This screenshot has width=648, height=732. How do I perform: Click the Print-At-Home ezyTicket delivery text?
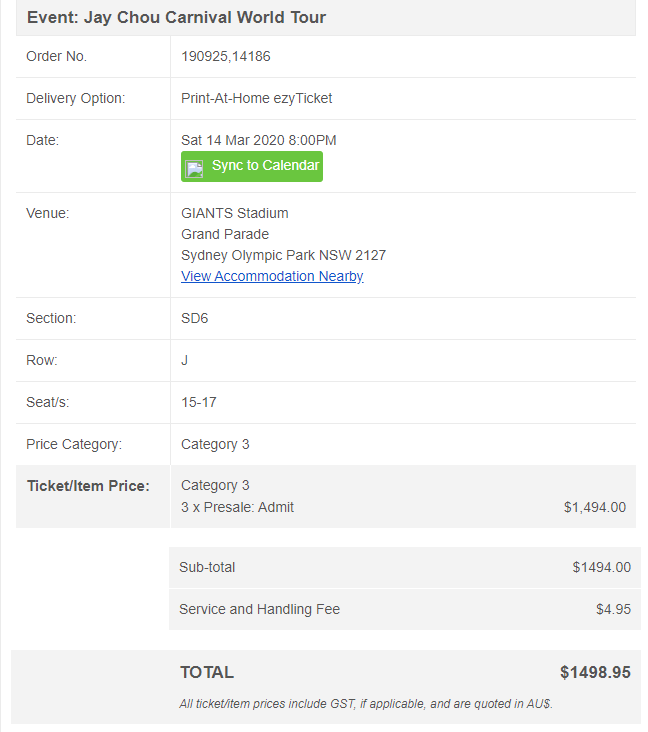coord(256,98)
